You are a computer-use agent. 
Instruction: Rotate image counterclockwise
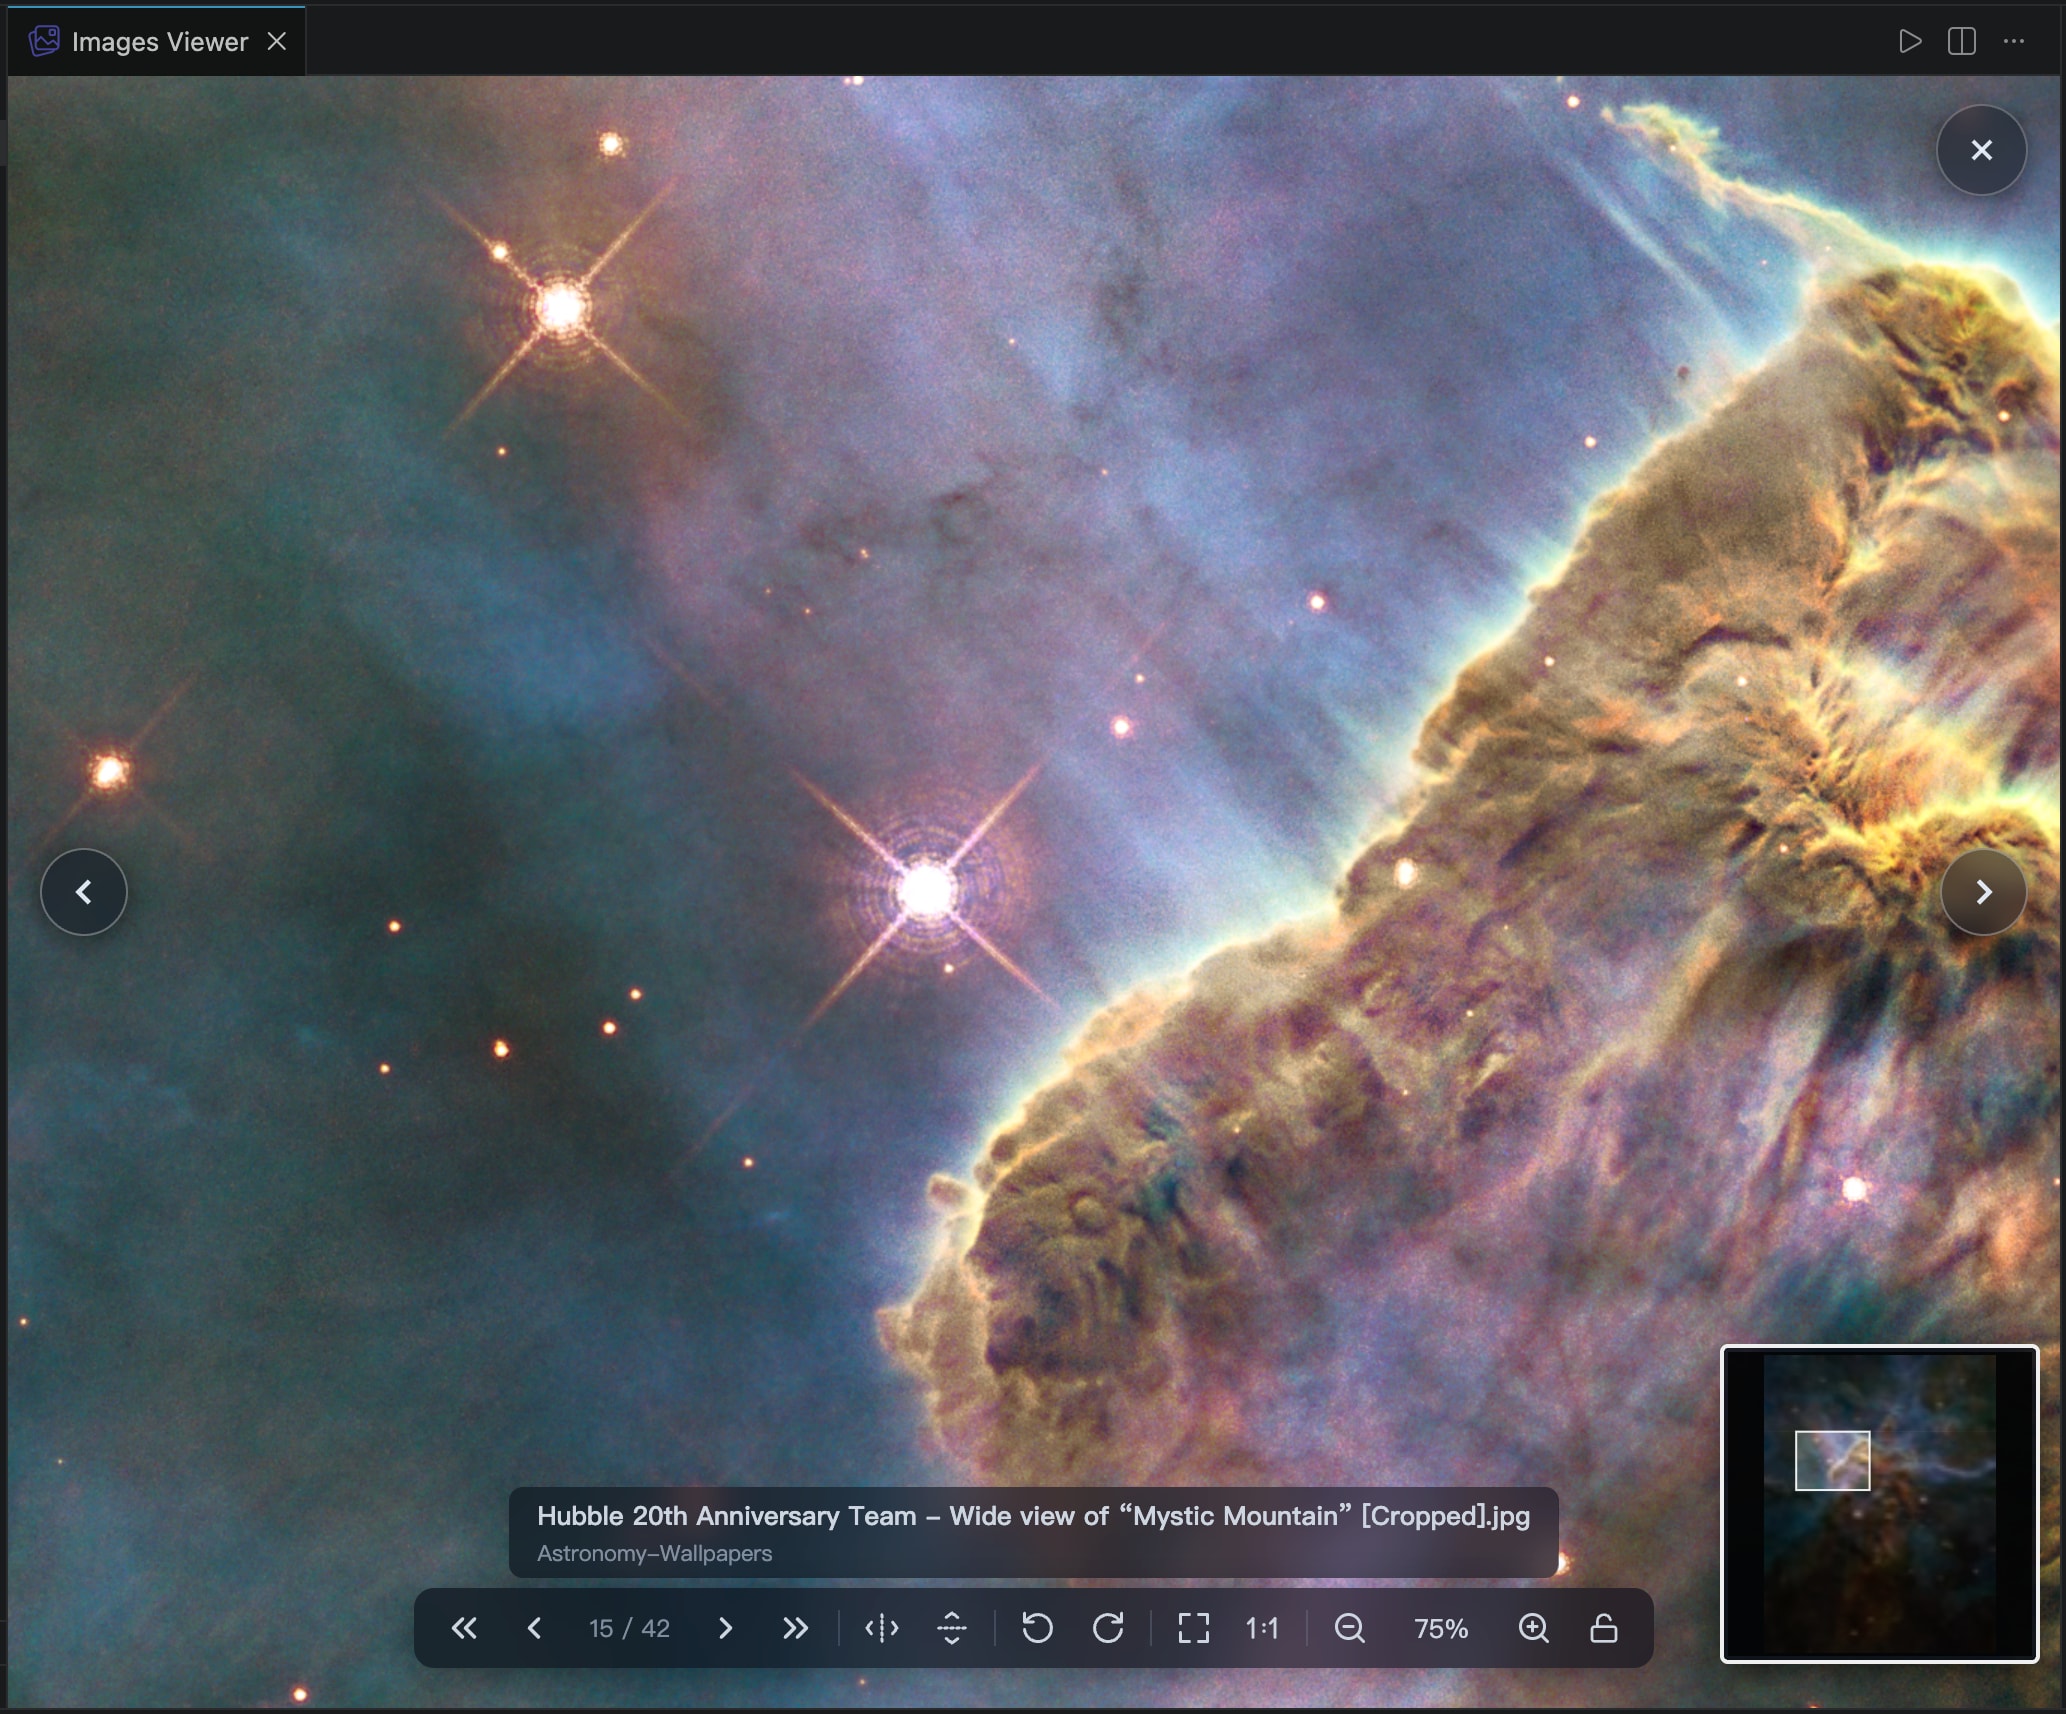pos(1037,1629)
